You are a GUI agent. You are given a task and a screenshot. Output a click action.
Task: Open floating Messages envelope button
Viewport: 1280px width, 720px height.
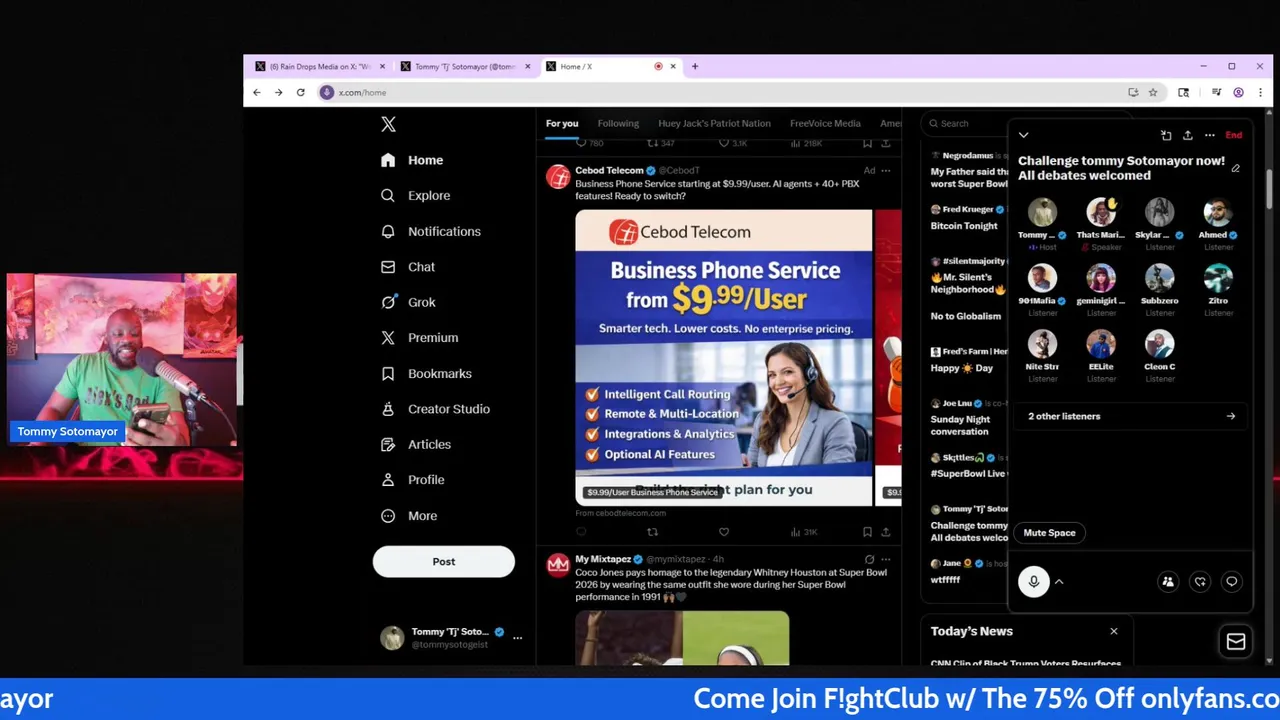pos(1236,642)
